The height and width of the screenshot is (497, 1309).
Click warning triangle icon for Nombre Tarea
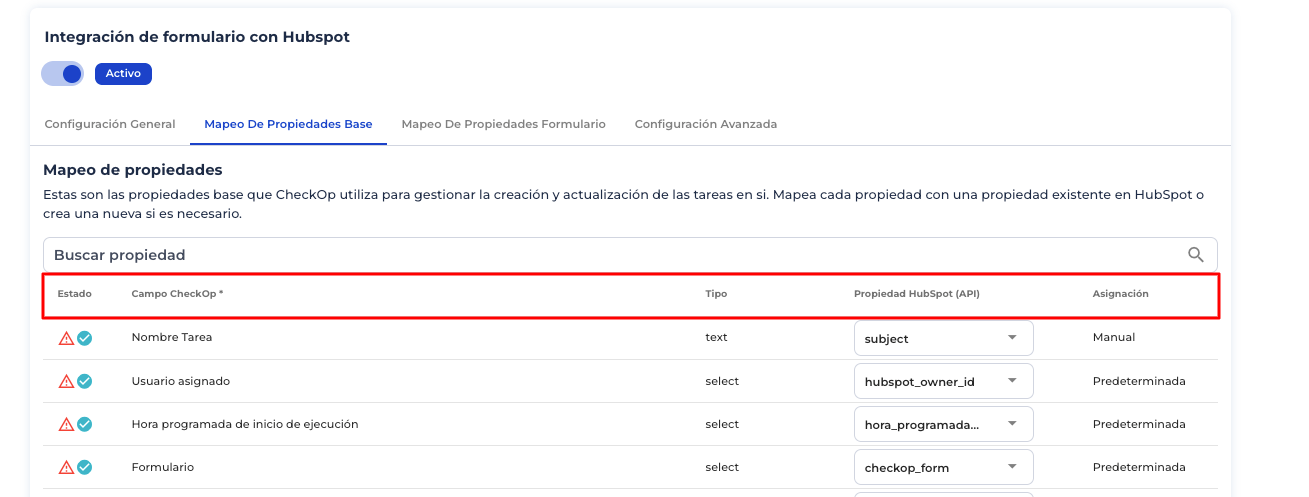(x=66, y=338)
